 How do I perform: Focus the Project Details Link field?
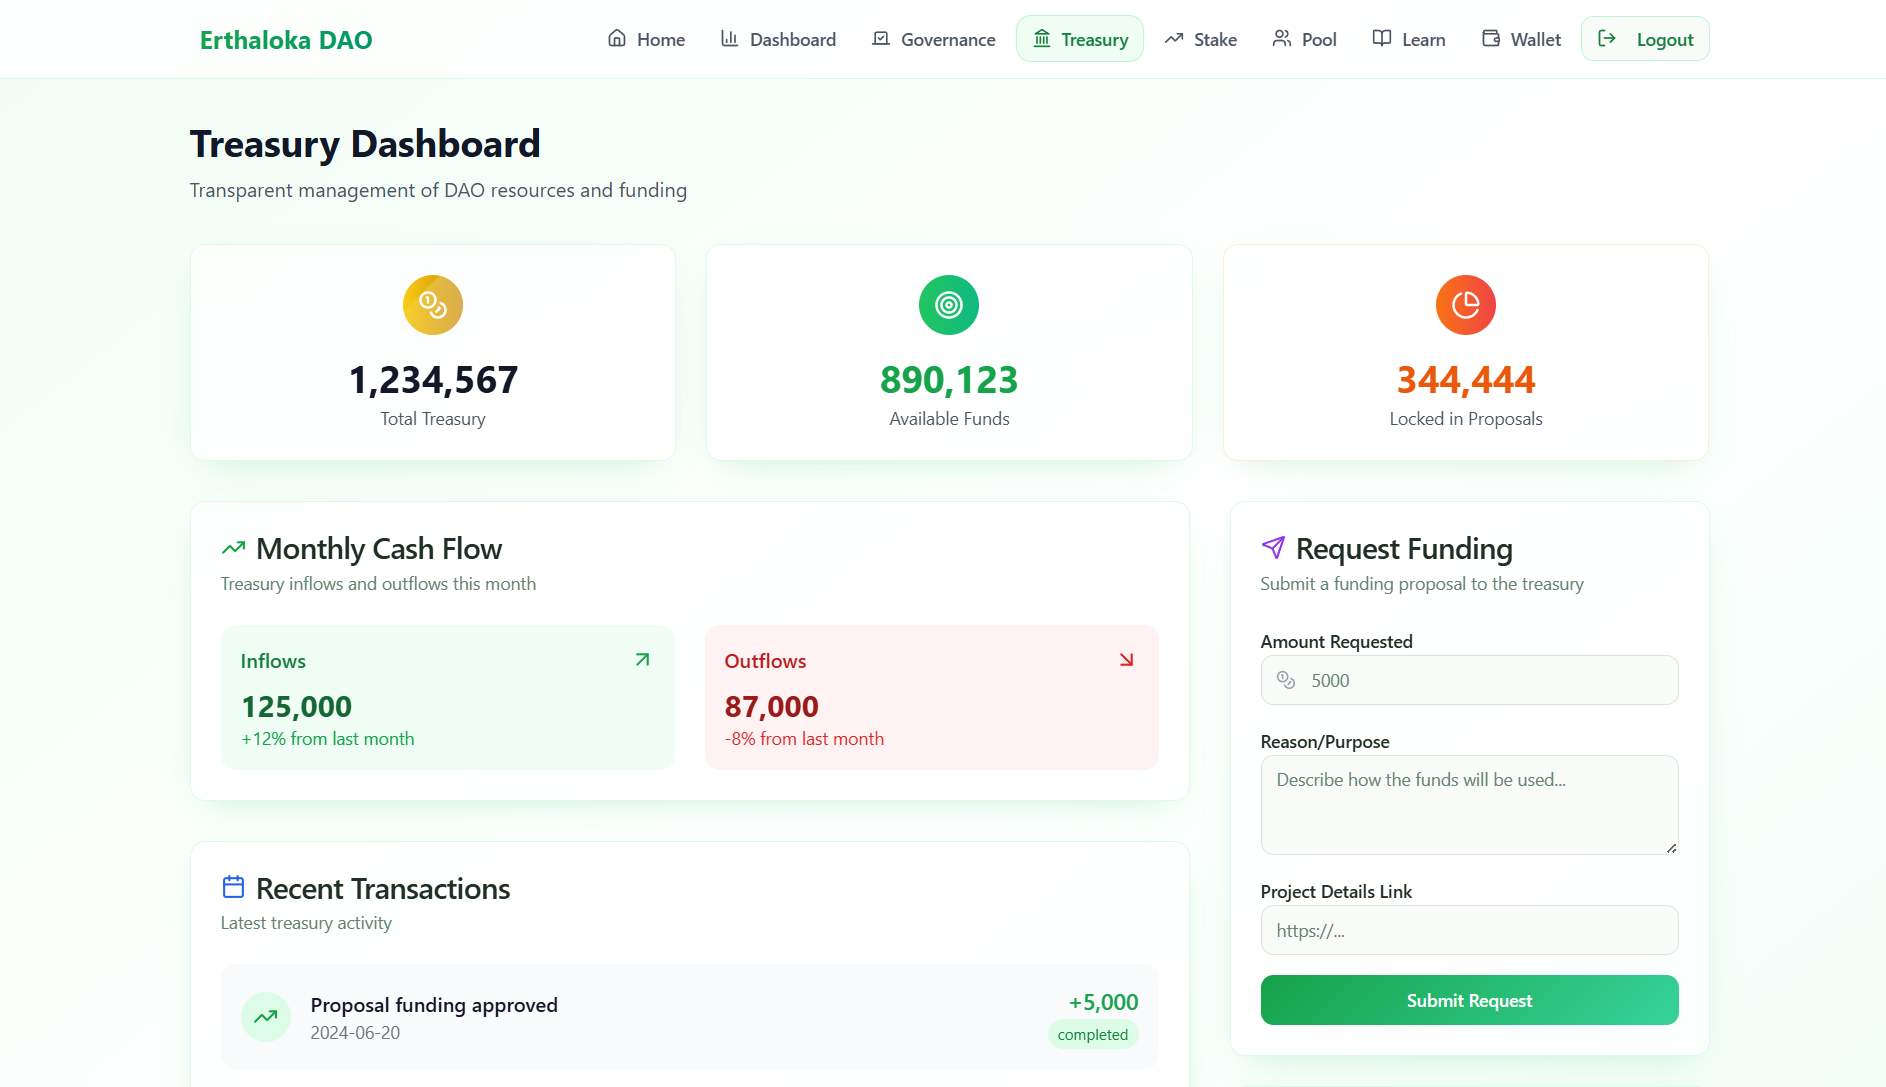(1469, 930)
